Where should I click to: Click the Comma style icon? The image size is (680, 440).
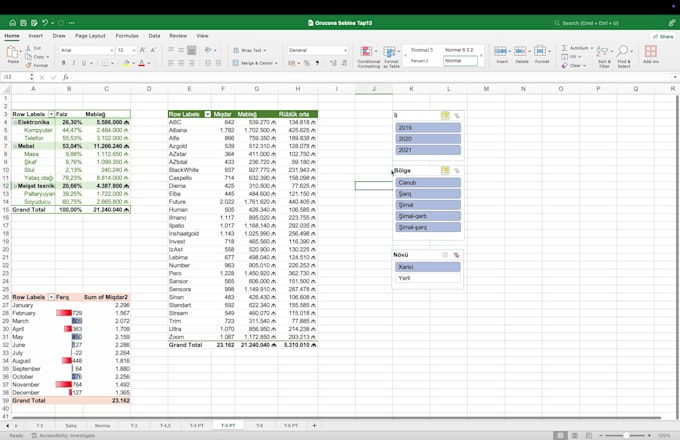(317, 63)
